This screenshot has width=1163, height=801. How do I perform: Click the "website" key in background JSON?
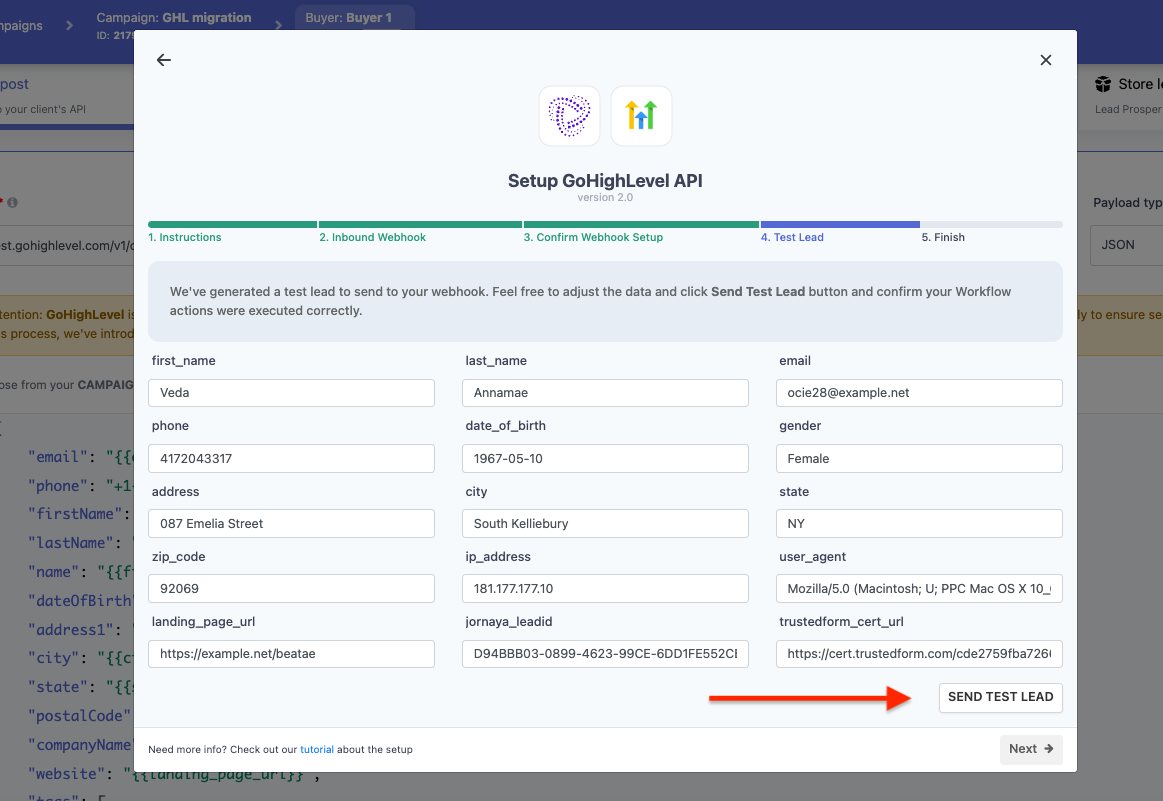pos(67,774)
